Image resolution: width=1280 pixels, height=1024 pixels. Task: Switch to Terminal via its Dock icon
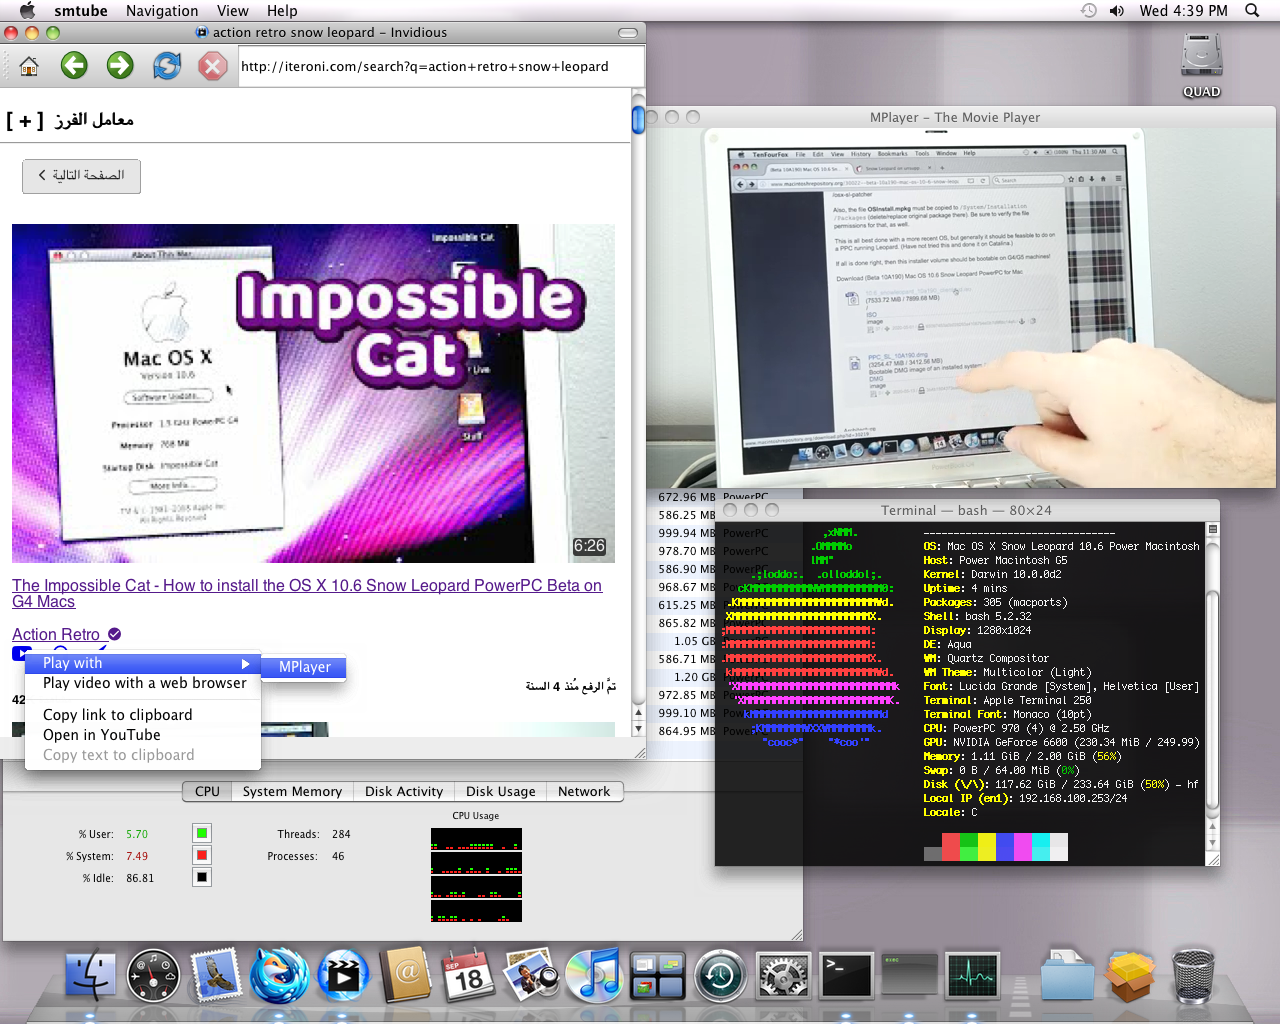846,976
